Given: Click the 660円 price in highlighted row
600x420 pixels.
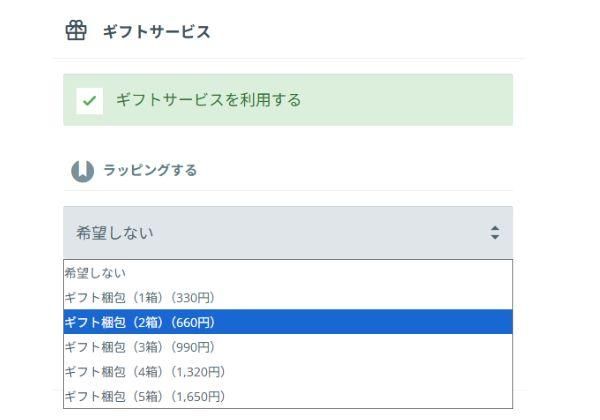Looking at the screenshot, I should tap(196, 322).
